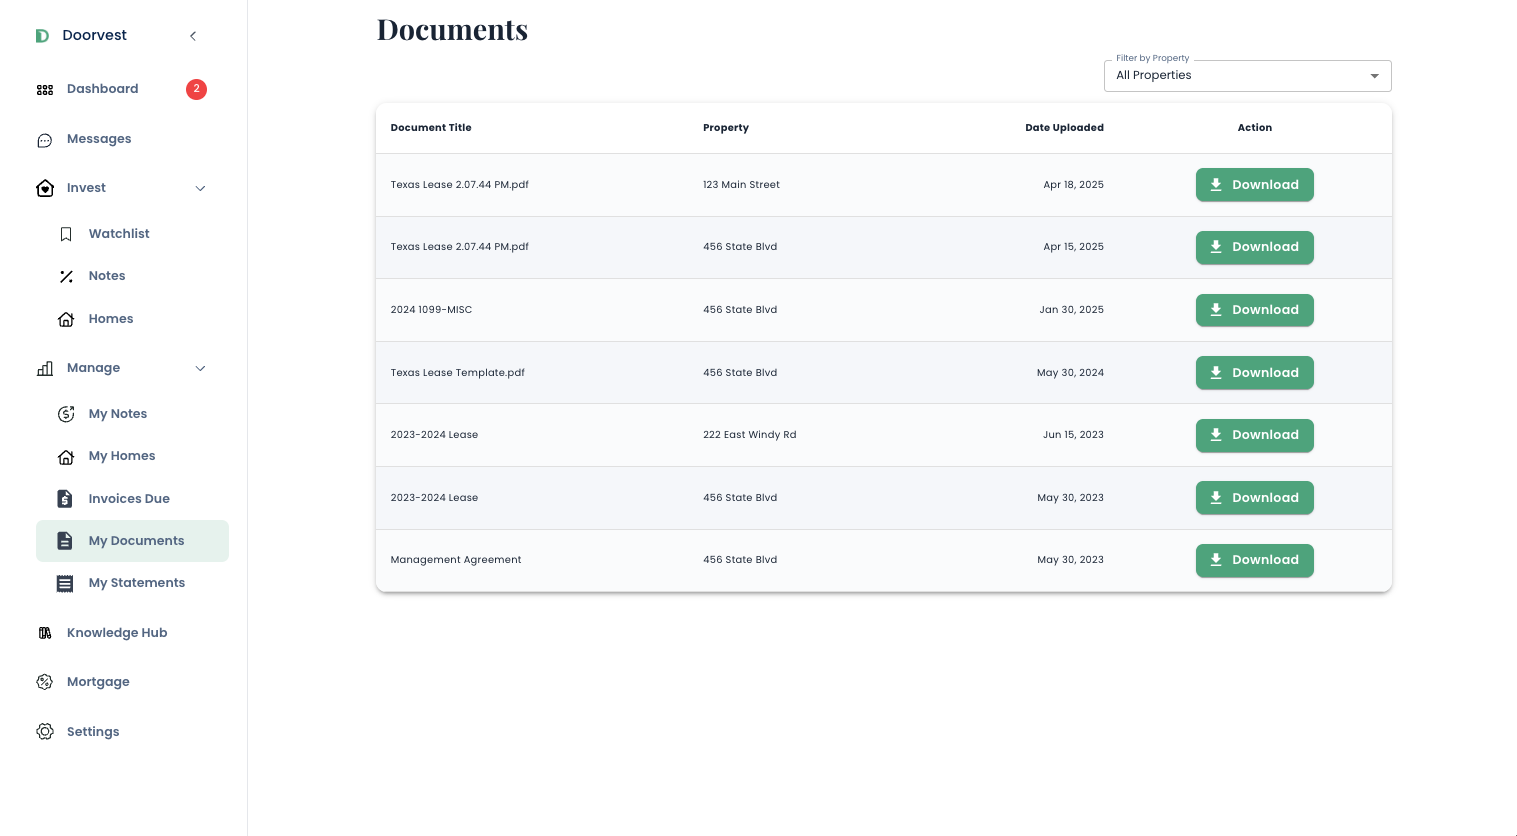Image resolution: width=1517 pixels, height=836 pixels.
Task: Click the Mortgage icon in the sidebar
Action: pos(45,682)
